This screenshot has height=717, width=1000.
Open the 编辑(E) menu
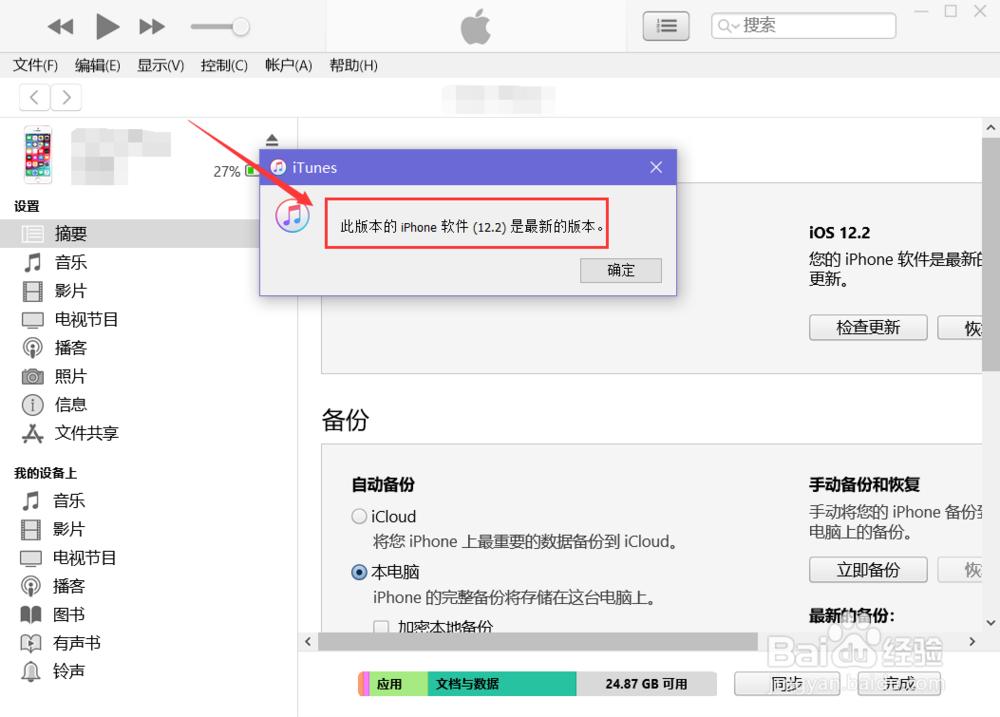coord(98,65)
